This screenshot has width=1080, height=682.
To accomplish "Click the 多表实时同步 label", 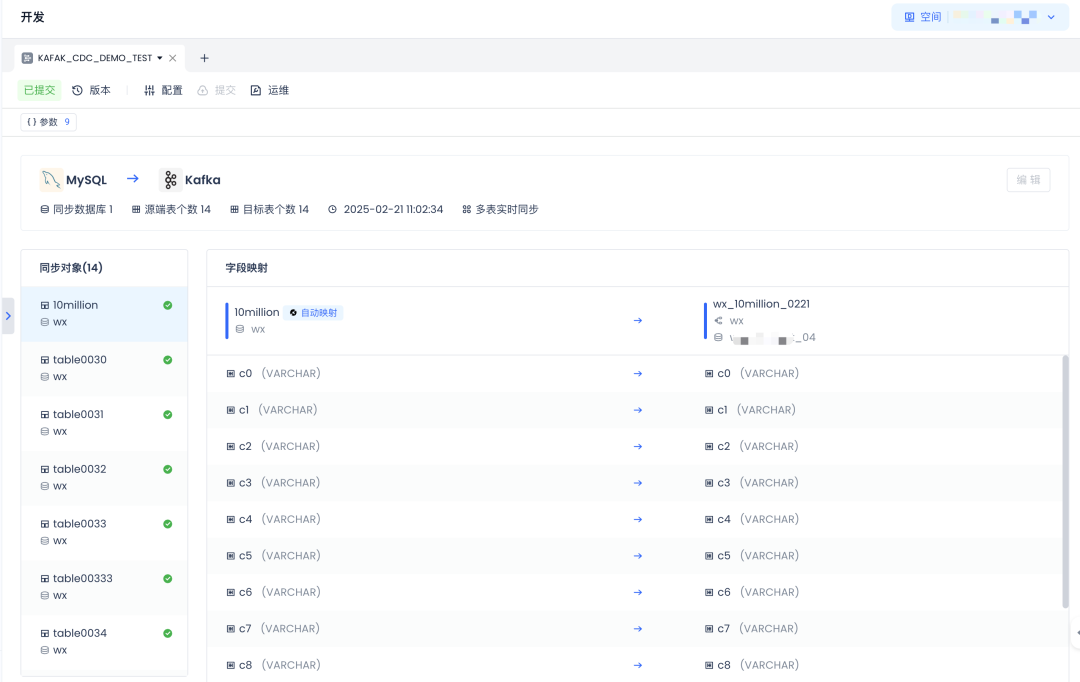I will tap(500, 209).
